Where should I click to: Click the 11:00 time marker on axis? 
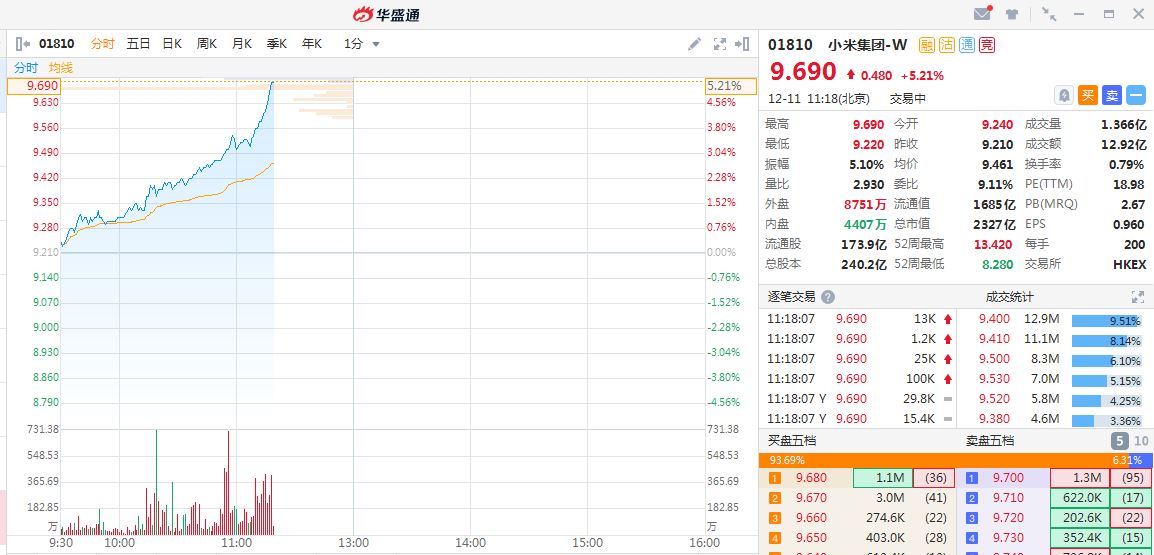click(x=236, y=543)
